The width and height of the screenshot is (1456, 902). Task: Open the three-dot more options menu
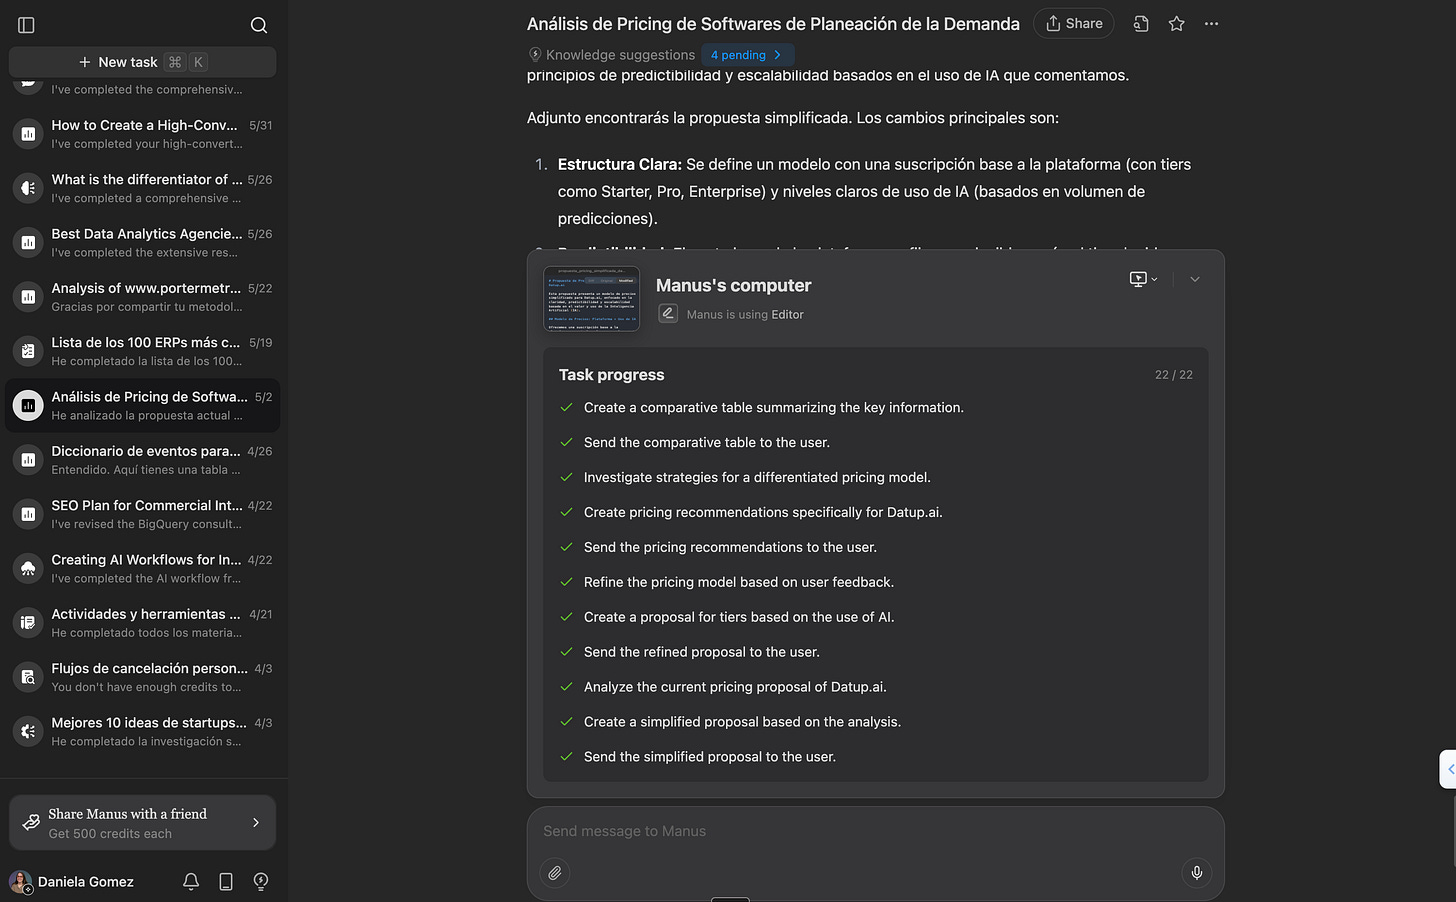point(1212,24)
